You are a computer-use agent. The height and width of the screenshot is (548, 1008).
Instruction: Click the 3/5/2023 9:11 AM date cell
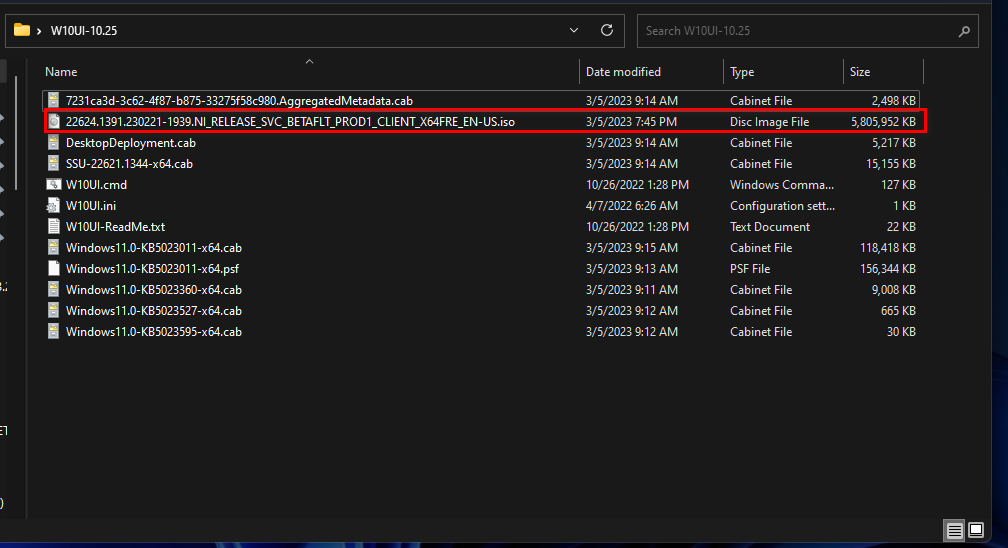pyautogui.click(x=631, y=289)
